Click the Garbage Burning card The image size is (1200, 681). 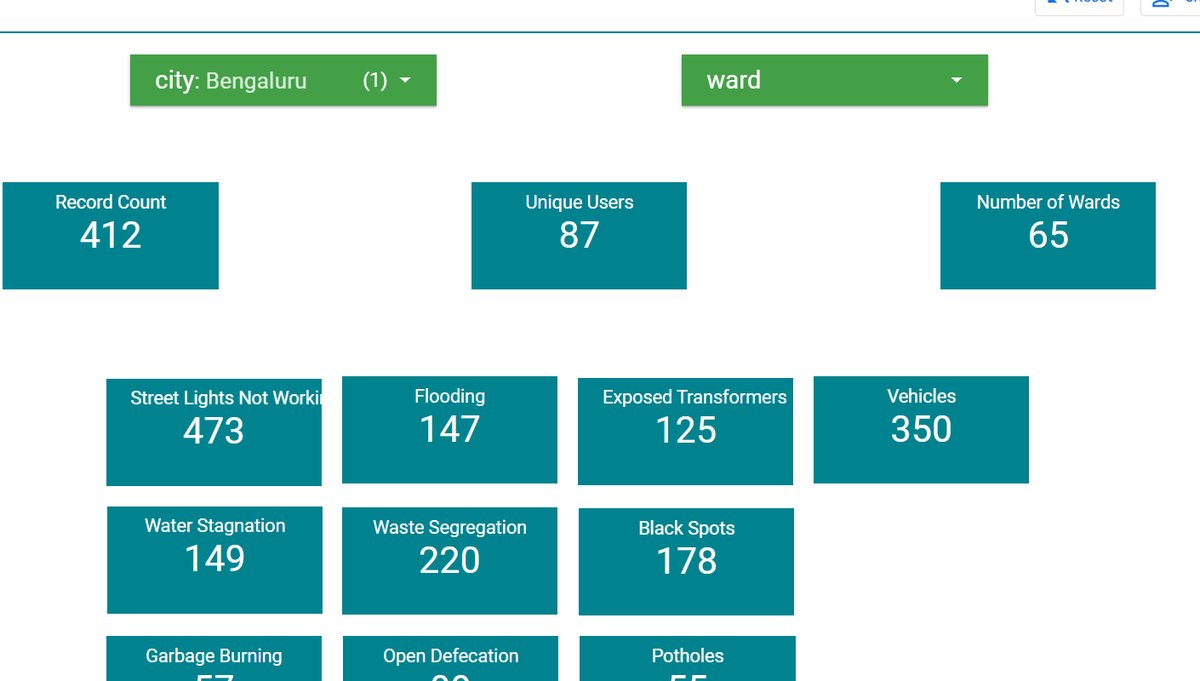pos(214,659)
